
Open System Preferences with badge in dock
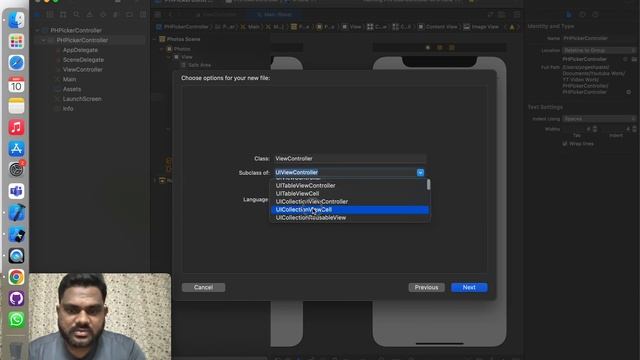click(x=16, y=170)
